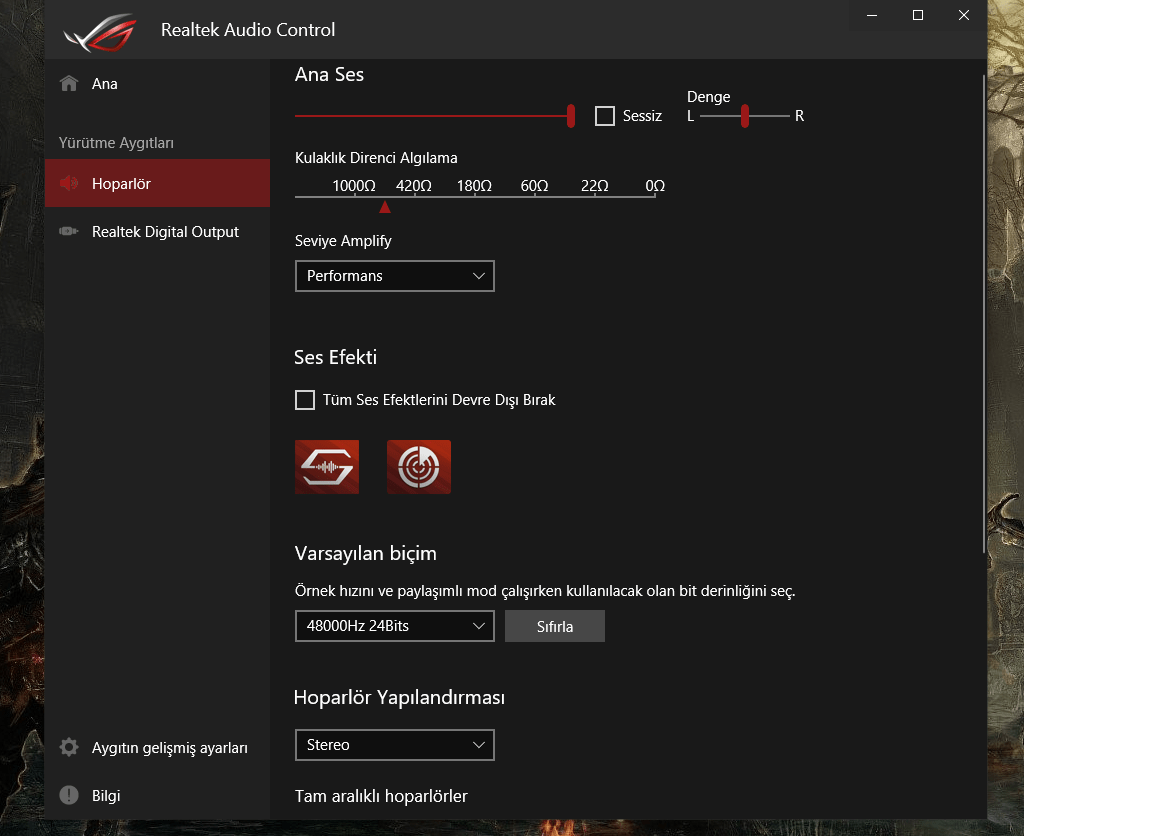The image size is (1152, 836).
Task: Open the Hoparlör Yapılandırması Stereo dropdown
Action: tap(394, 744)
